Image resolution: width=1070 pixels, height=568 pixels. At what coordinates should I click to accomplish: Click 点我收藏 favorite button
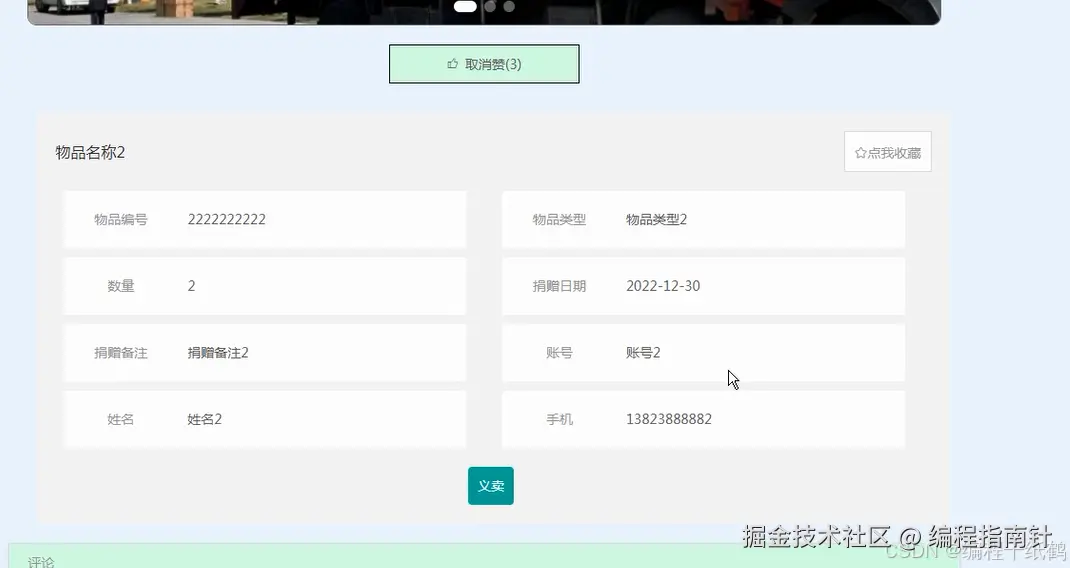888,152
